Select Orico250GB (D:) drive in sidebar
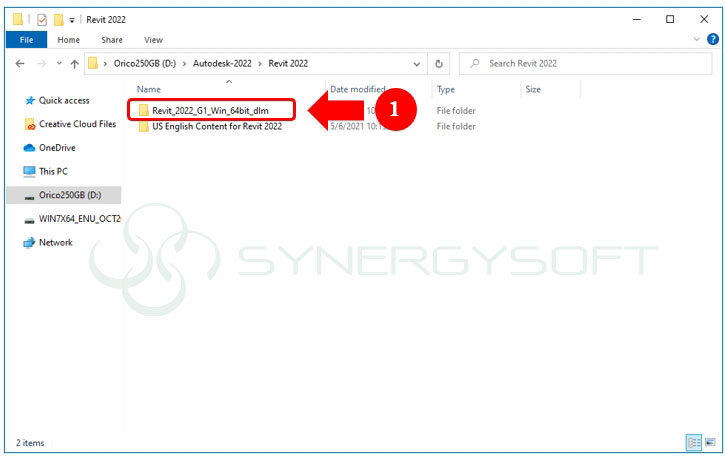 (64, 195)
